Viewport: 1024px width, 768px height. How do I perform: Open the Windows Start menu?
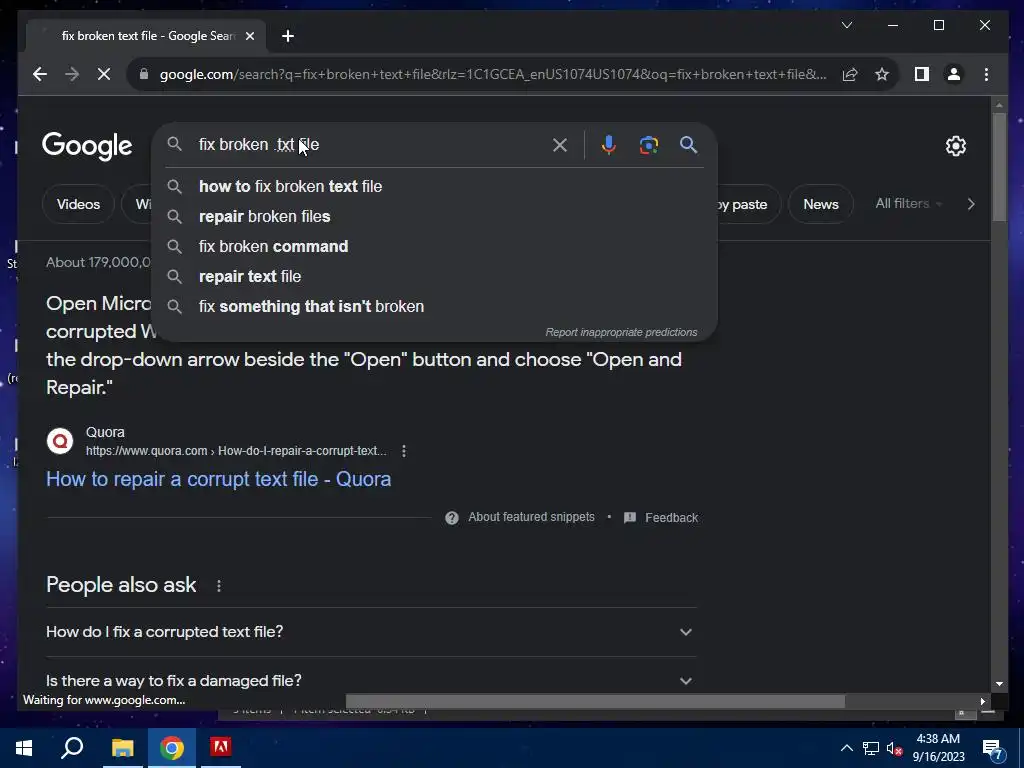coord(24,748)
